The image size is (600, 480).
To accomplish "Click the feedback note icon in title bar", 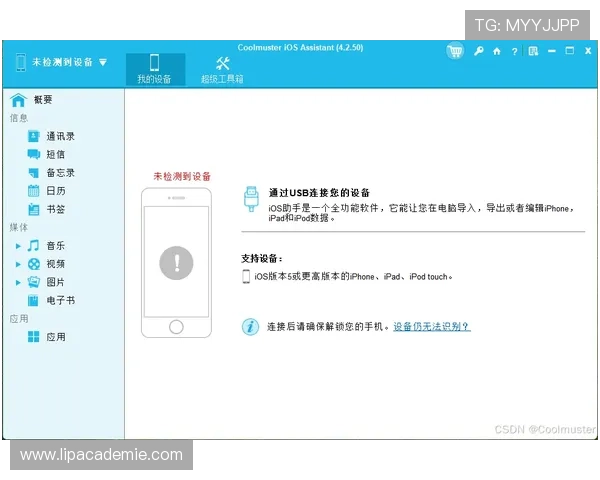I will (533, 51).
